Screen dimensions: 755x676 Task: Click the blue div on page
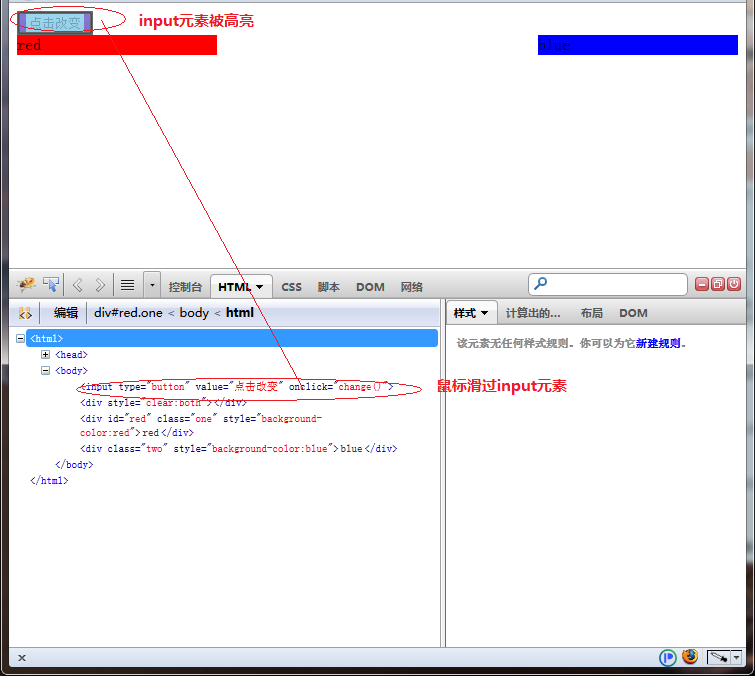click(x=638, y=45)
